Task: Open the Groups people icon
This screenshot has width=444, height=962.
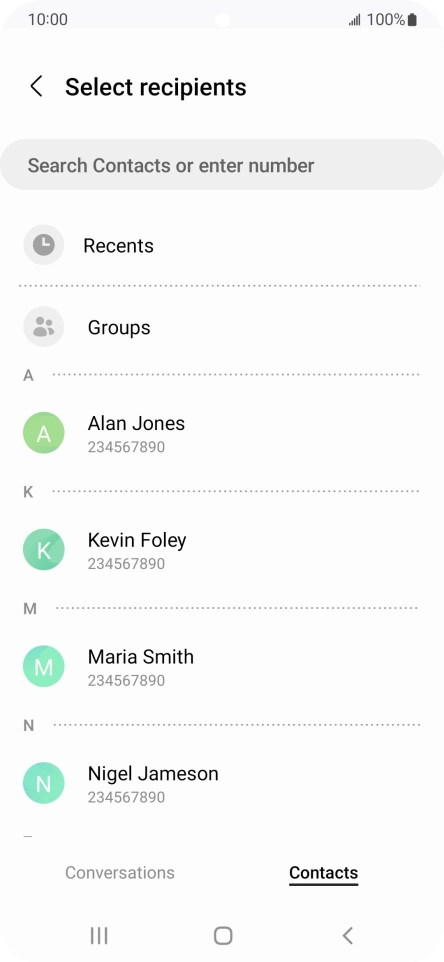Action: pos(44,326)
